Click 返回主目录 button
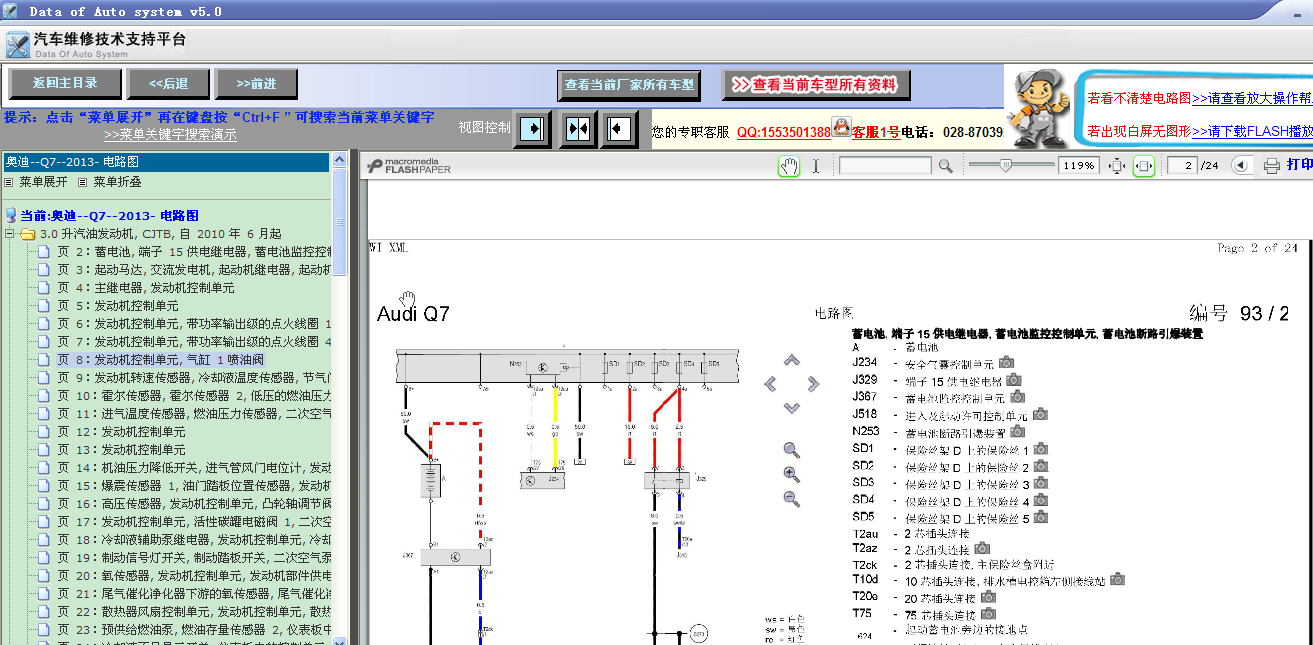The image size is (1313, 645). [x=66, y=83]
